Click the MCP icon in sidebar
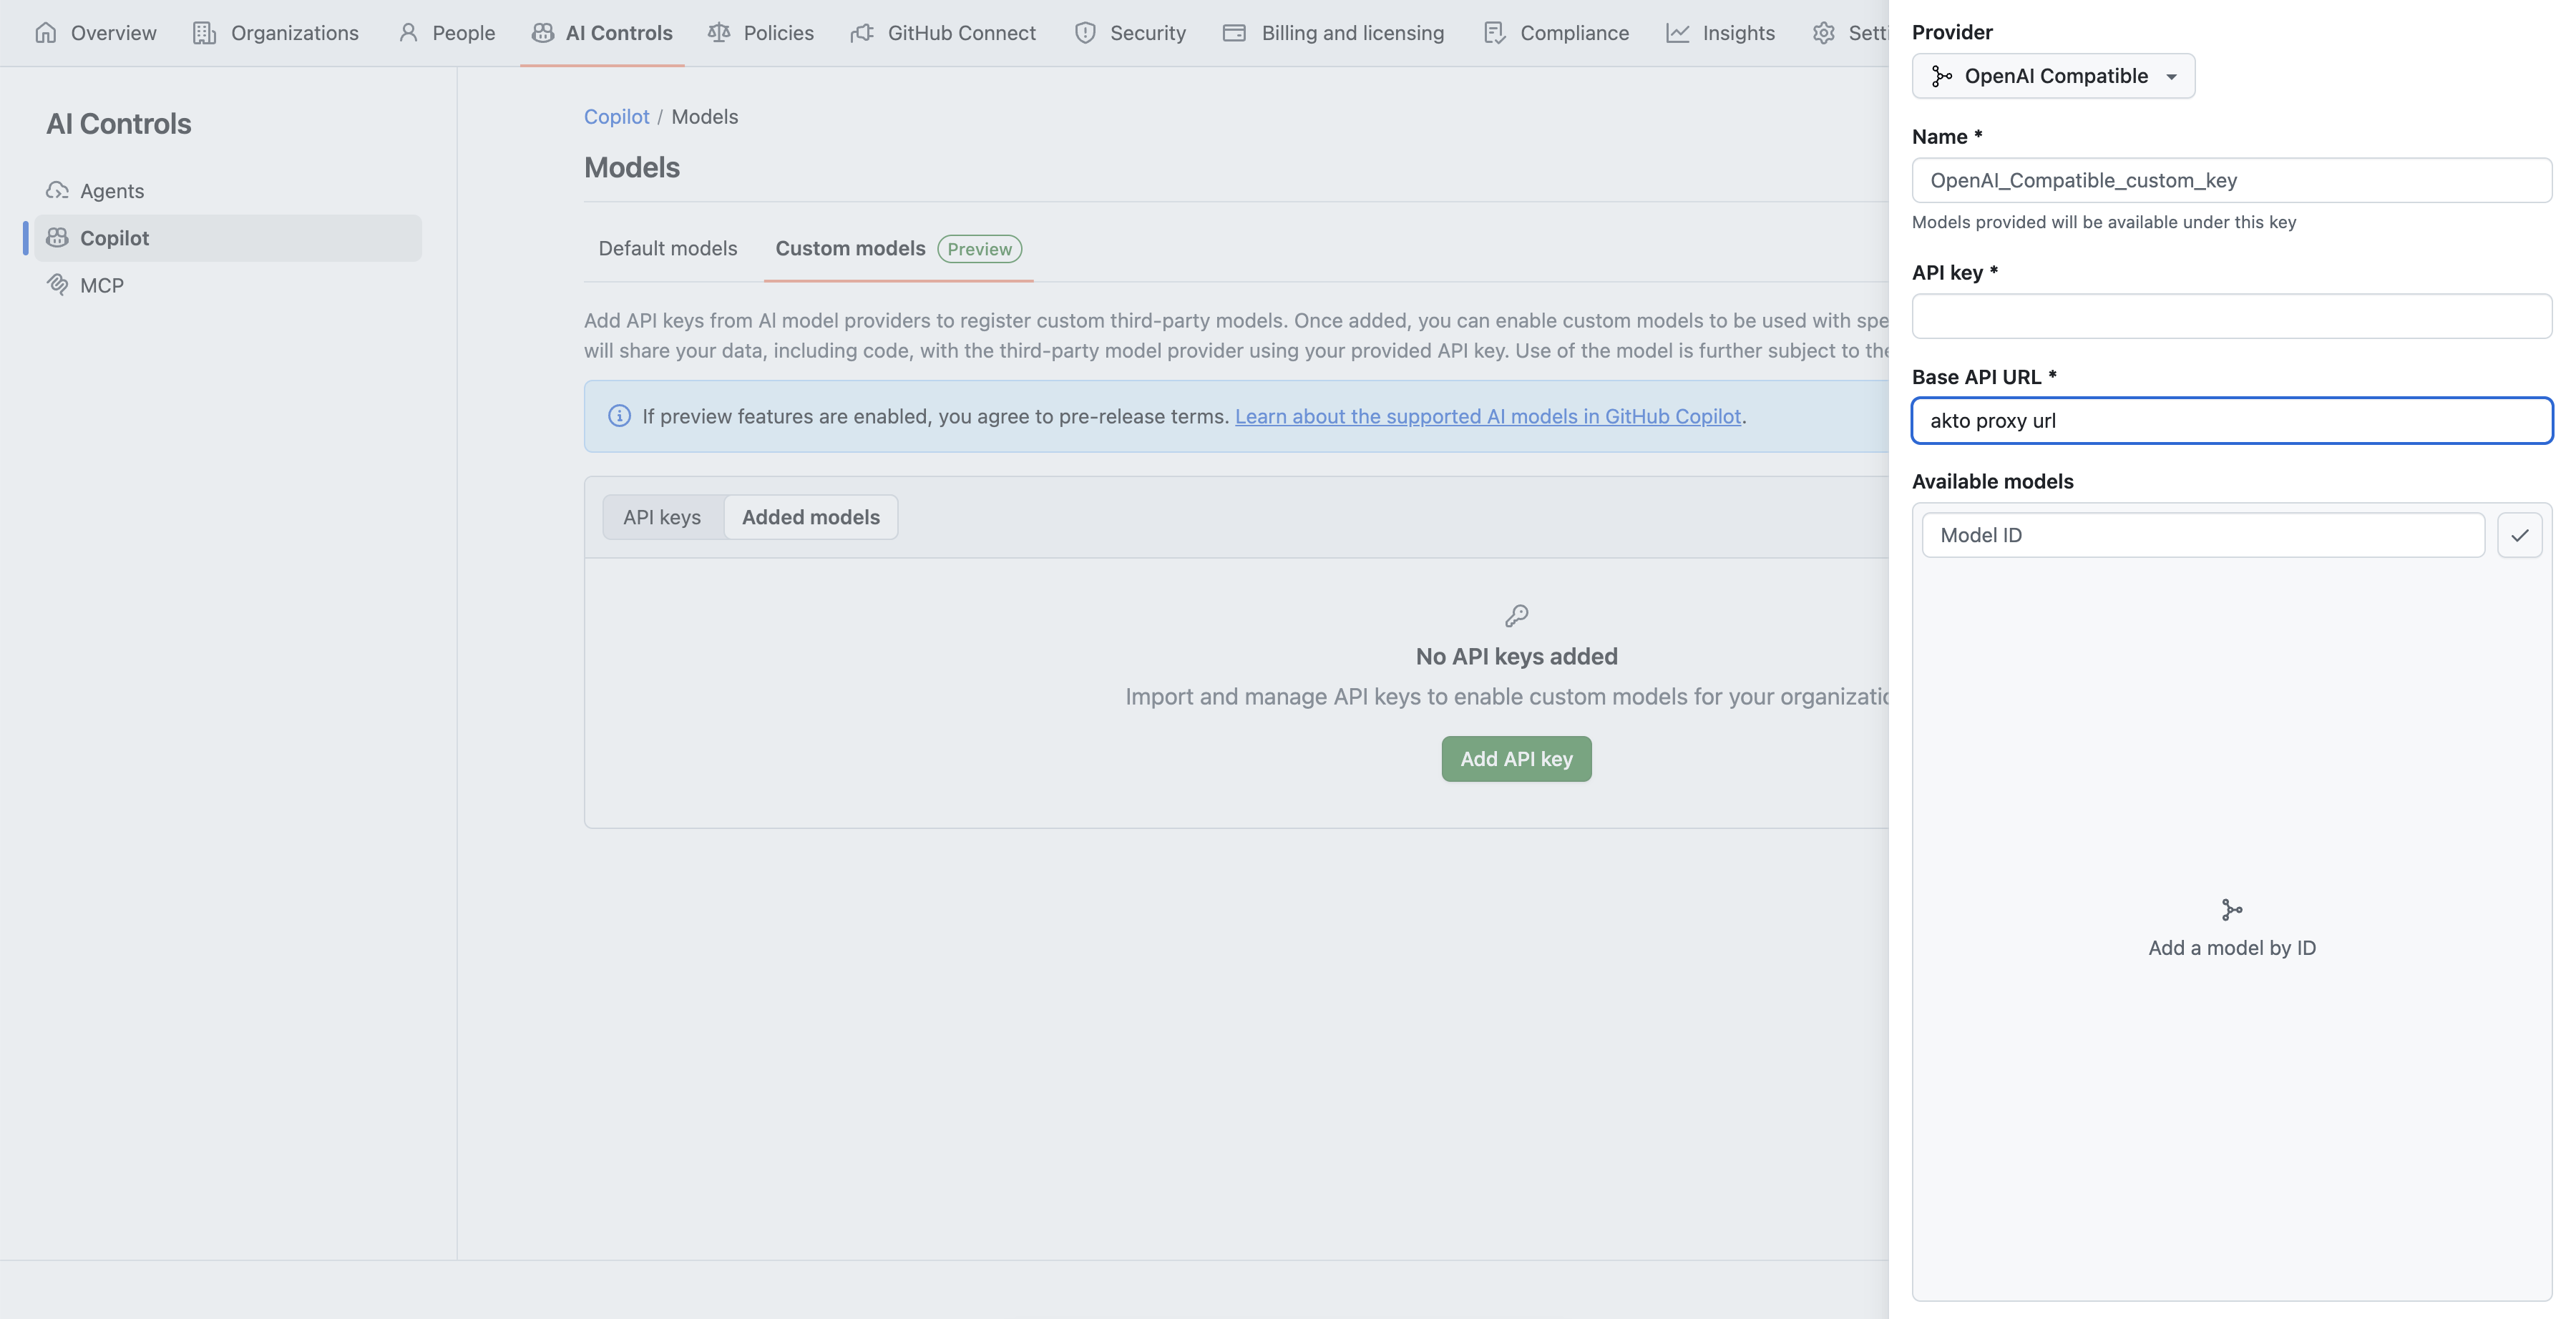The height and width of the screenshot is (1319, 2576). 57,285
